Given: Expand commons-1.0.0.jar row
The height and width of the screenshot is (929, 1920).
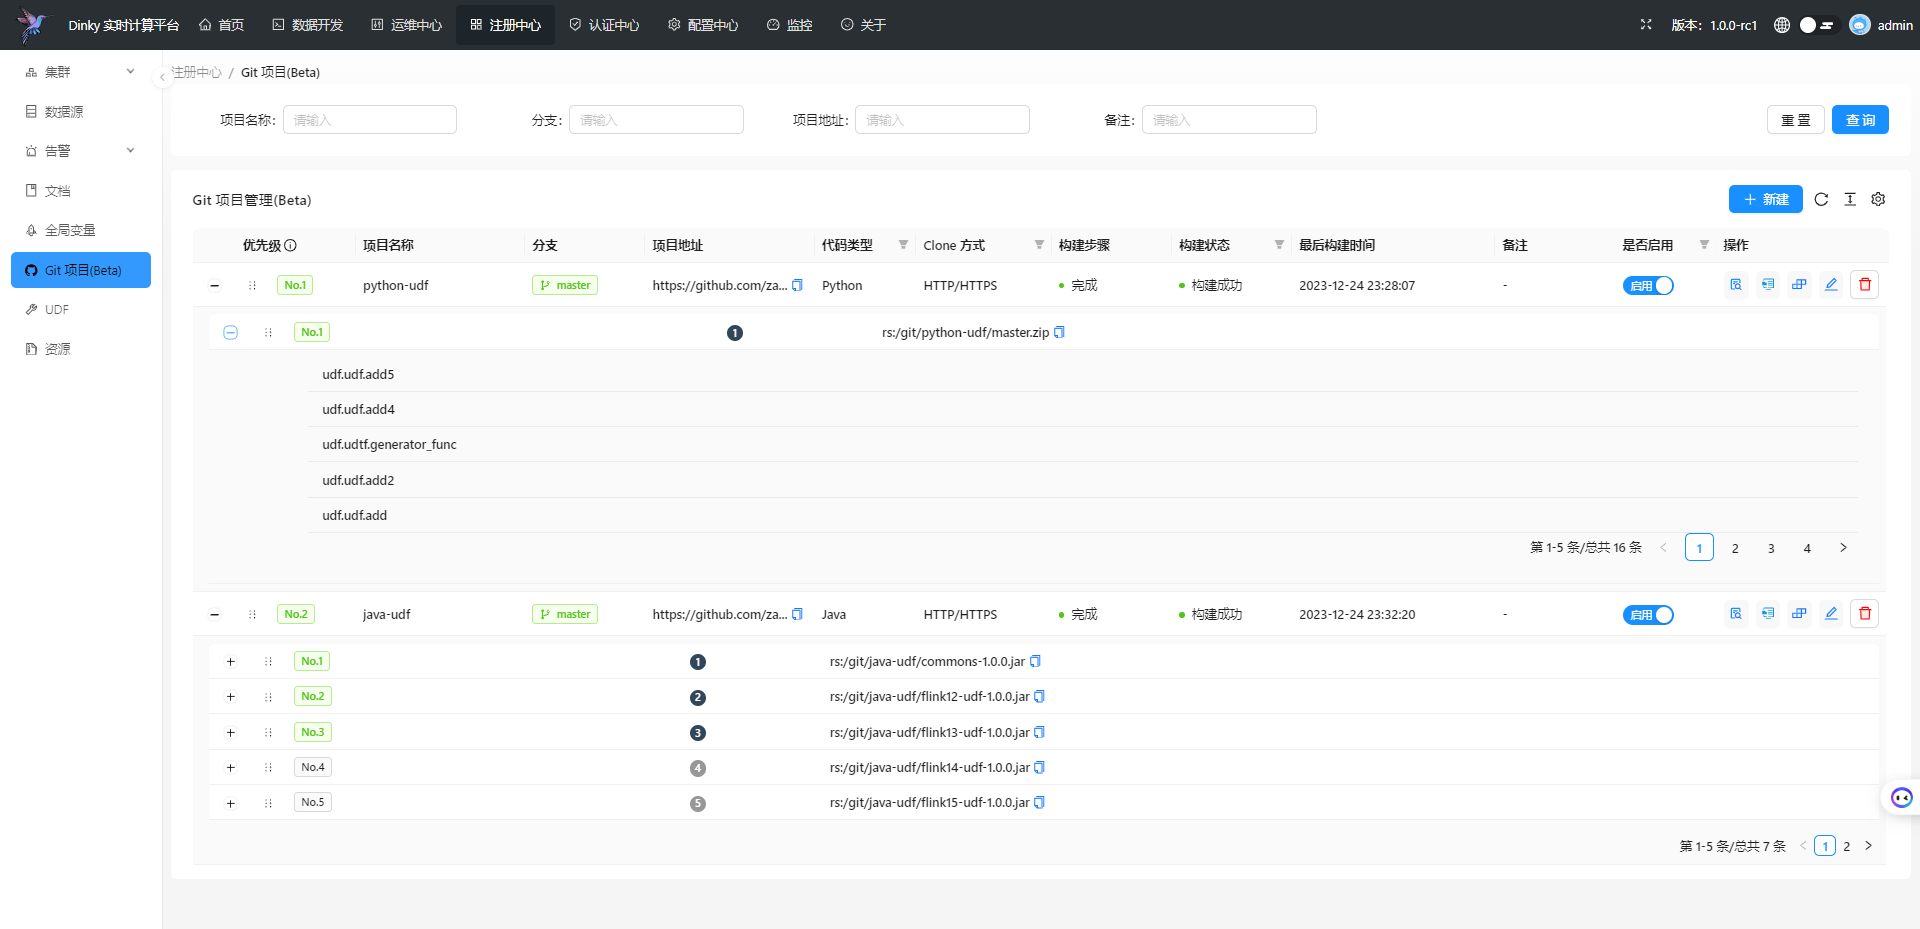Looking at the screenshot, I should (230, 661).
